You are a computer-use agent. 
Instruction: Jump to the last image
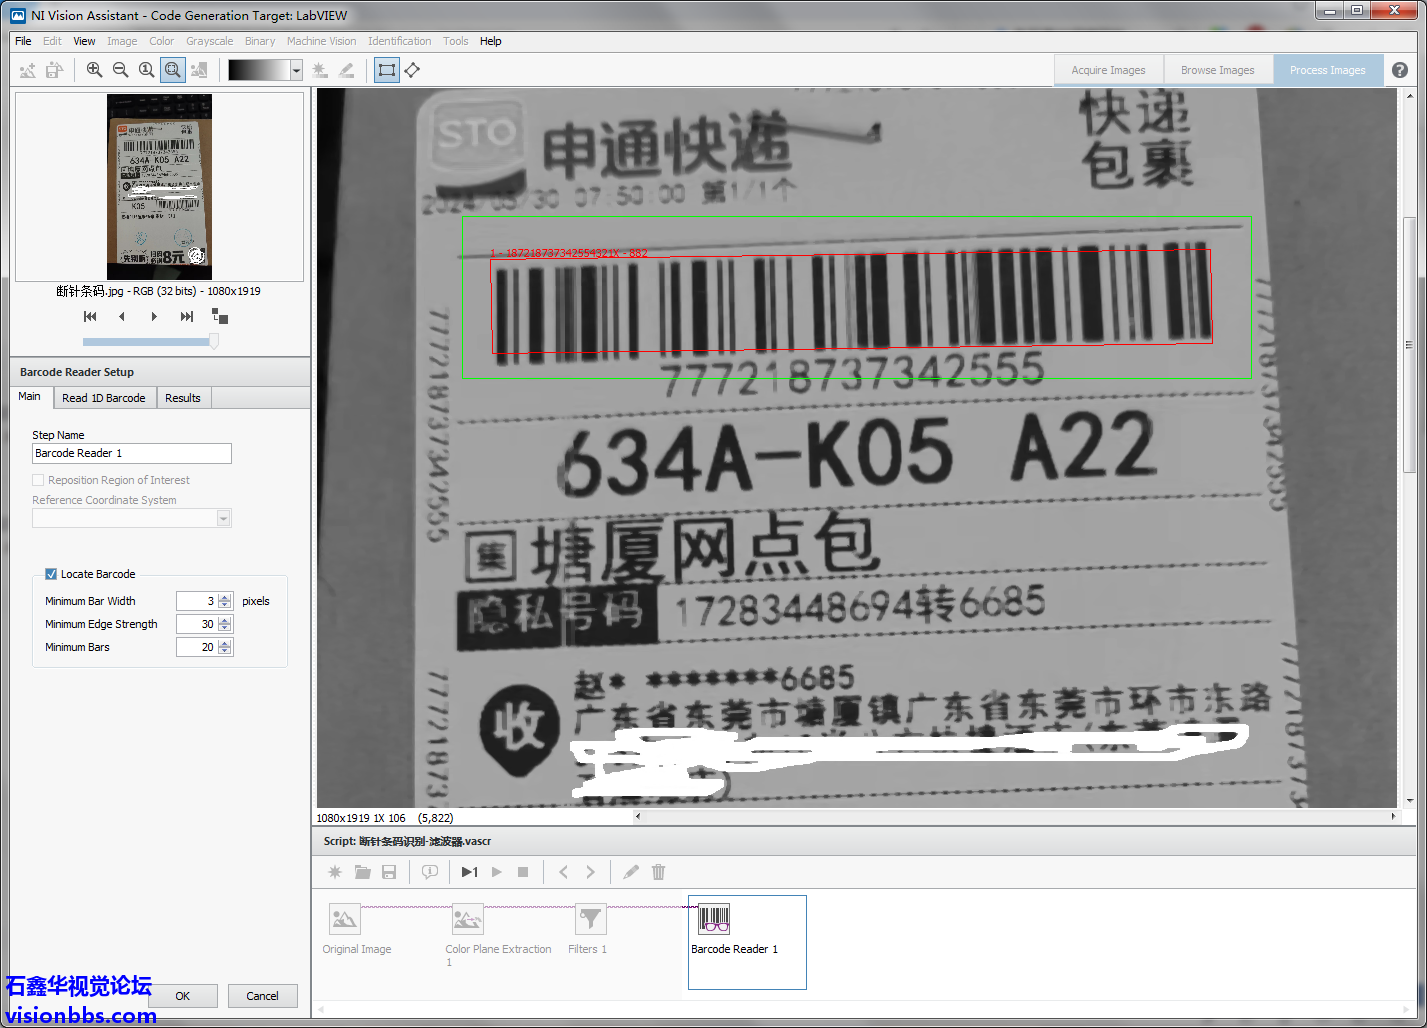point(186,316)
